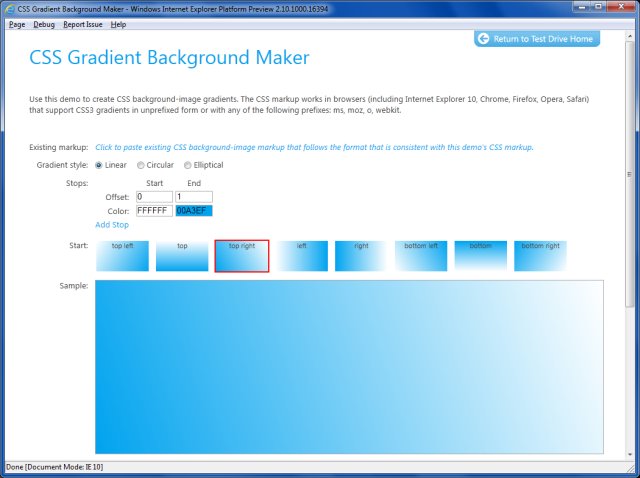Choose the top start thumbnail
This screenshot has height=478, width=640.
point(182,256)
